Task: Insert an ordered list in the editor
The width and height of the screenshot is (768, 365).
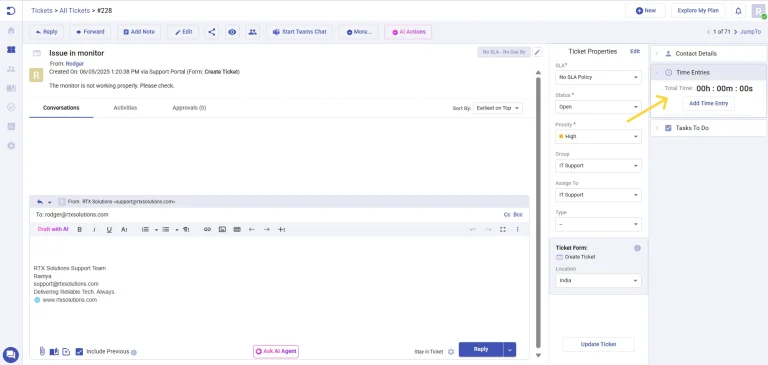Action: click(x=145, y=229)
